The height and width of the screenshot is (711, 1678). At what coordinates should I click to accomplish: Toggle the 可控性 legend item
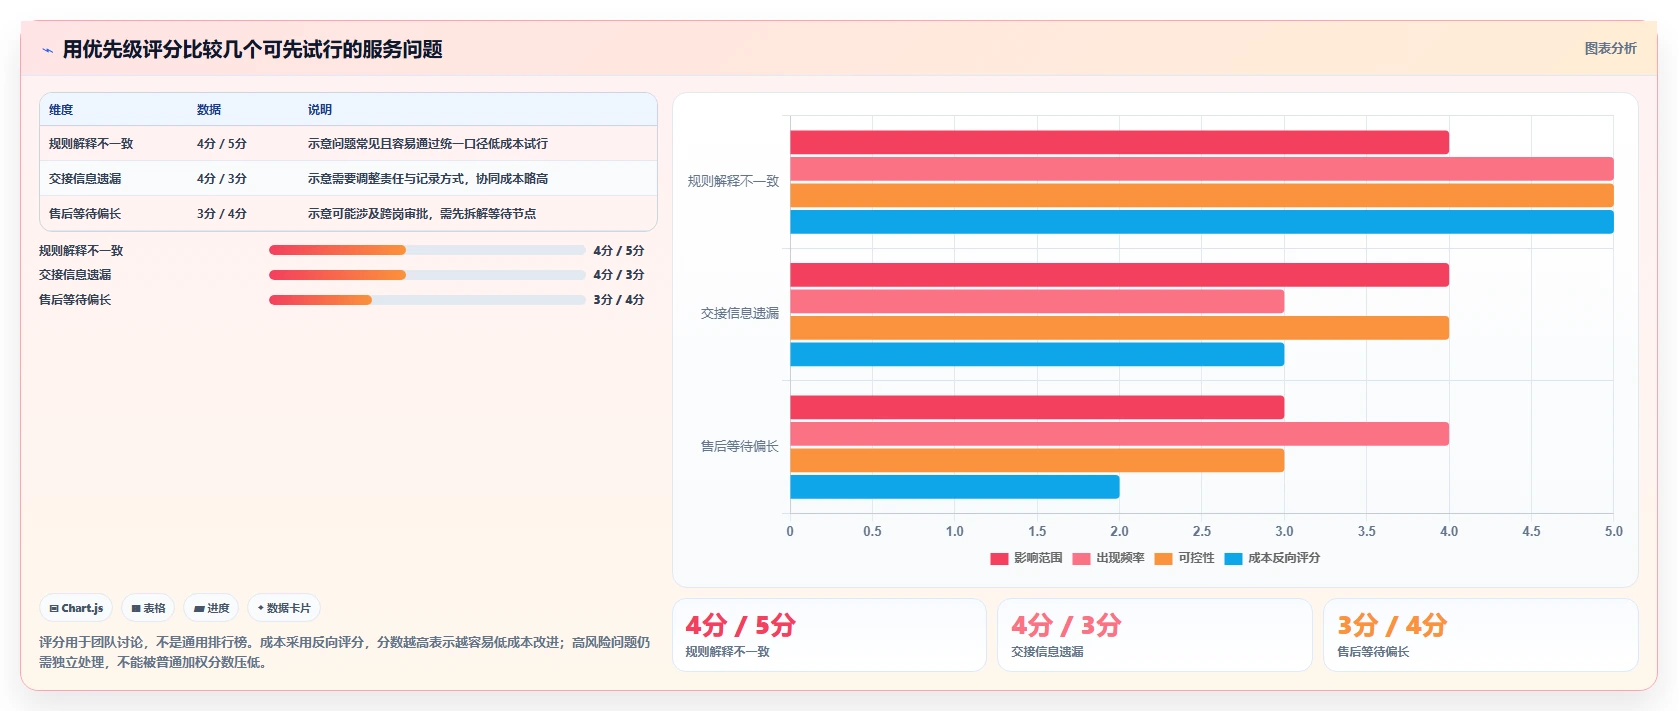1184,558
